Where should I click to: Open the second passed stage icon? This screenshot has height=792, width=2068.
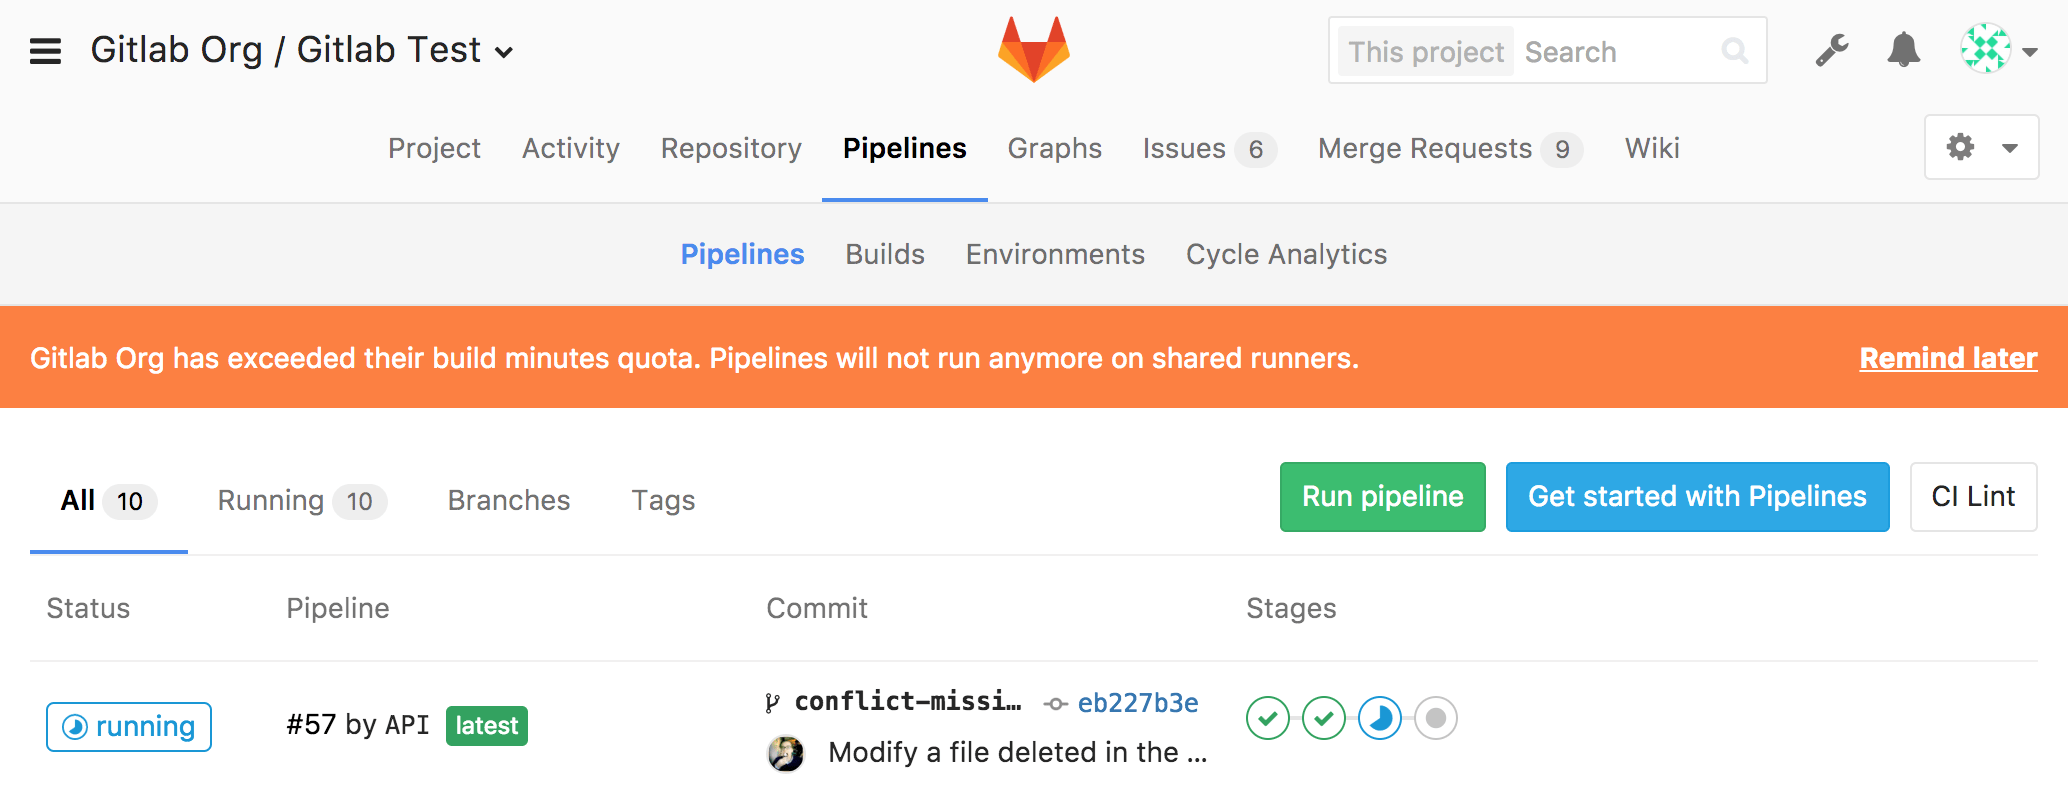[1324, 718]
